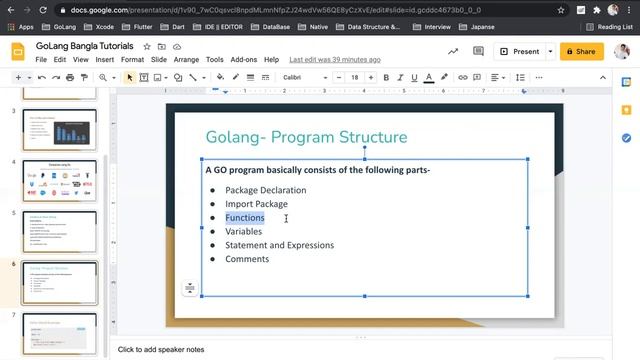Open the Present options dropdown arrow
The height and width of the screenshot is (360, 640).
point(550,51)
